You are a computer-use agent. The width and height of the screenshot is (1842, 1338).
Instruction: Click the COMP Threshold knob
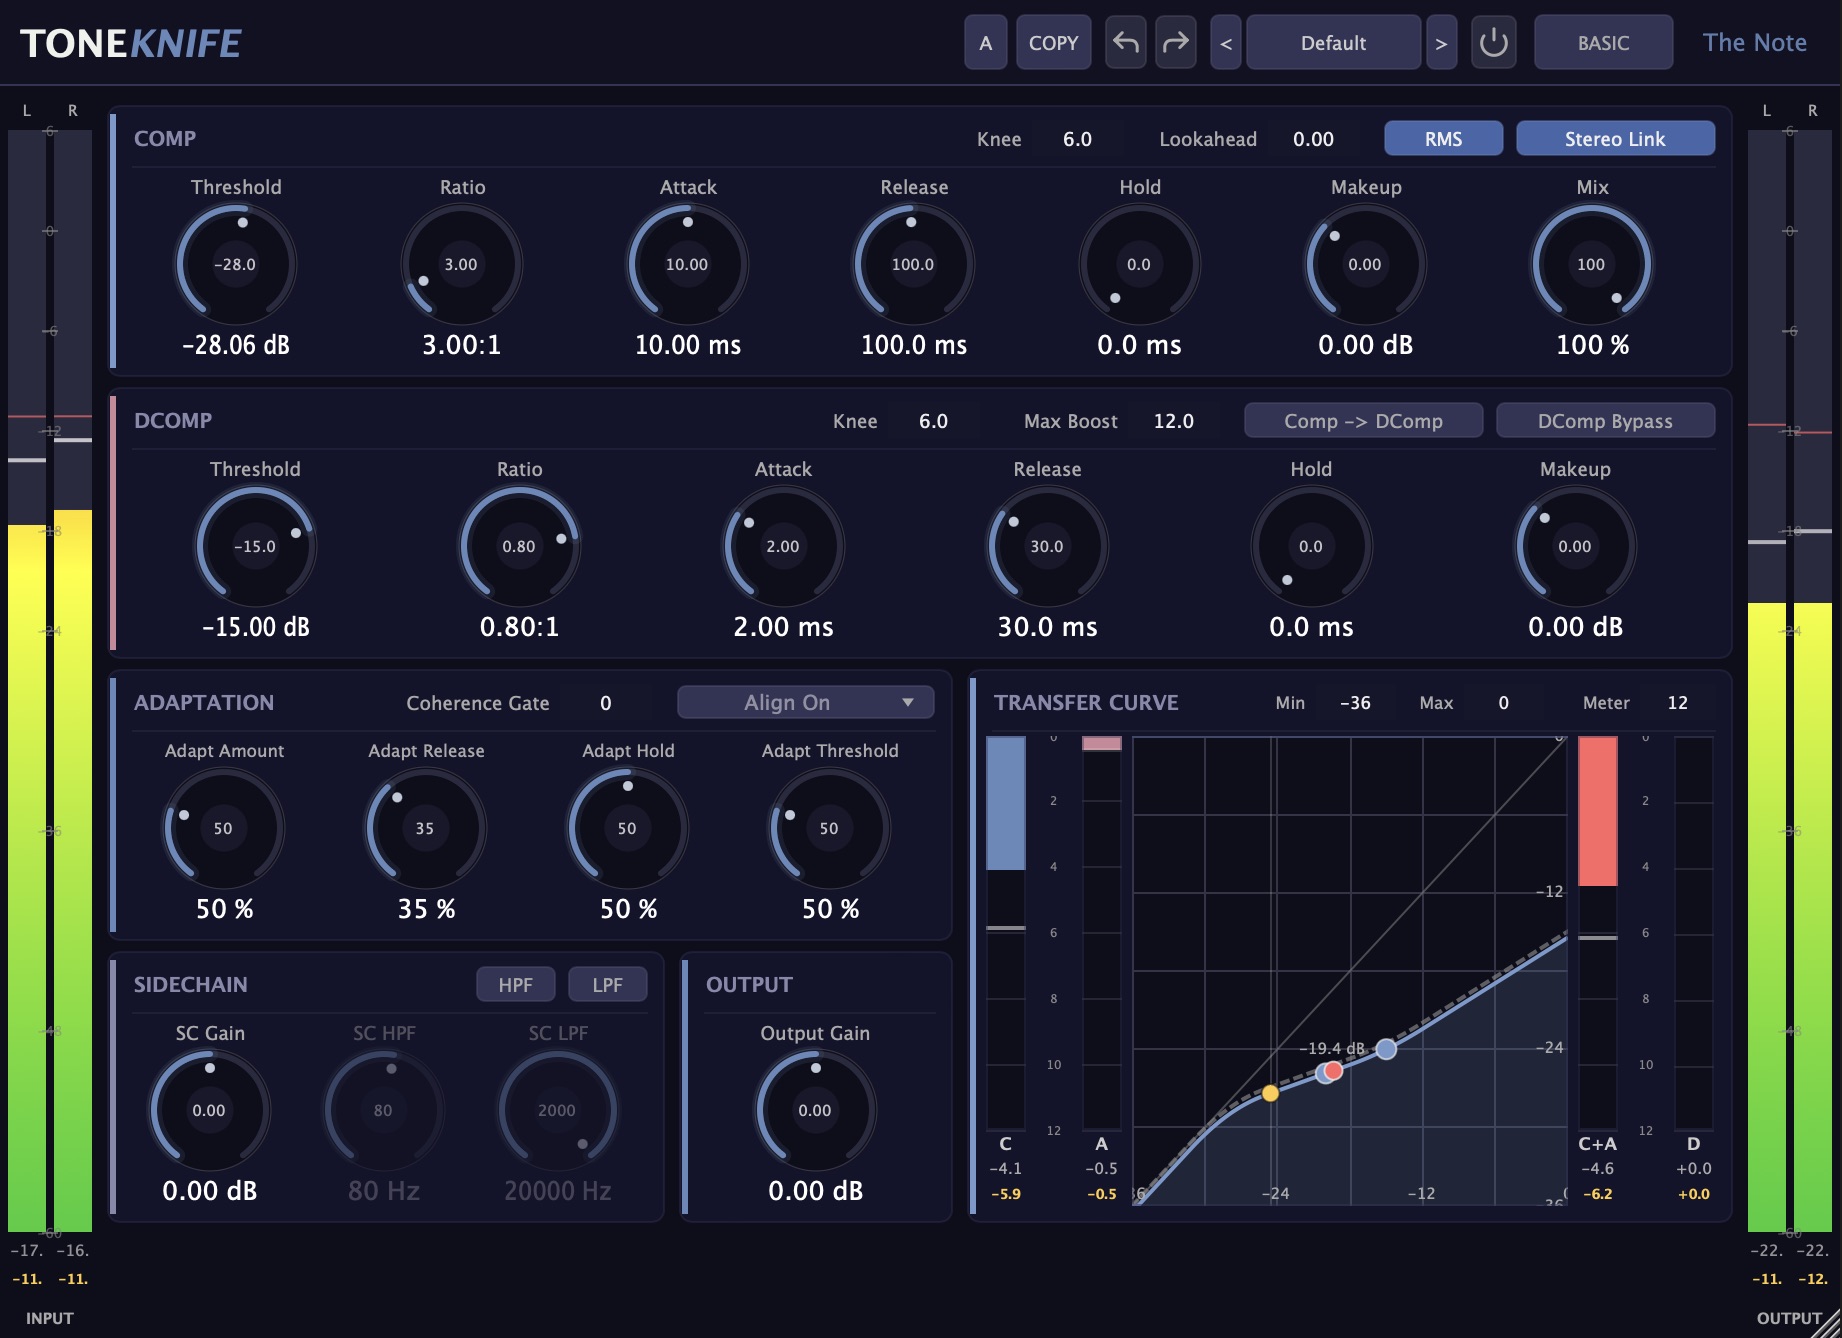[236, 264]
